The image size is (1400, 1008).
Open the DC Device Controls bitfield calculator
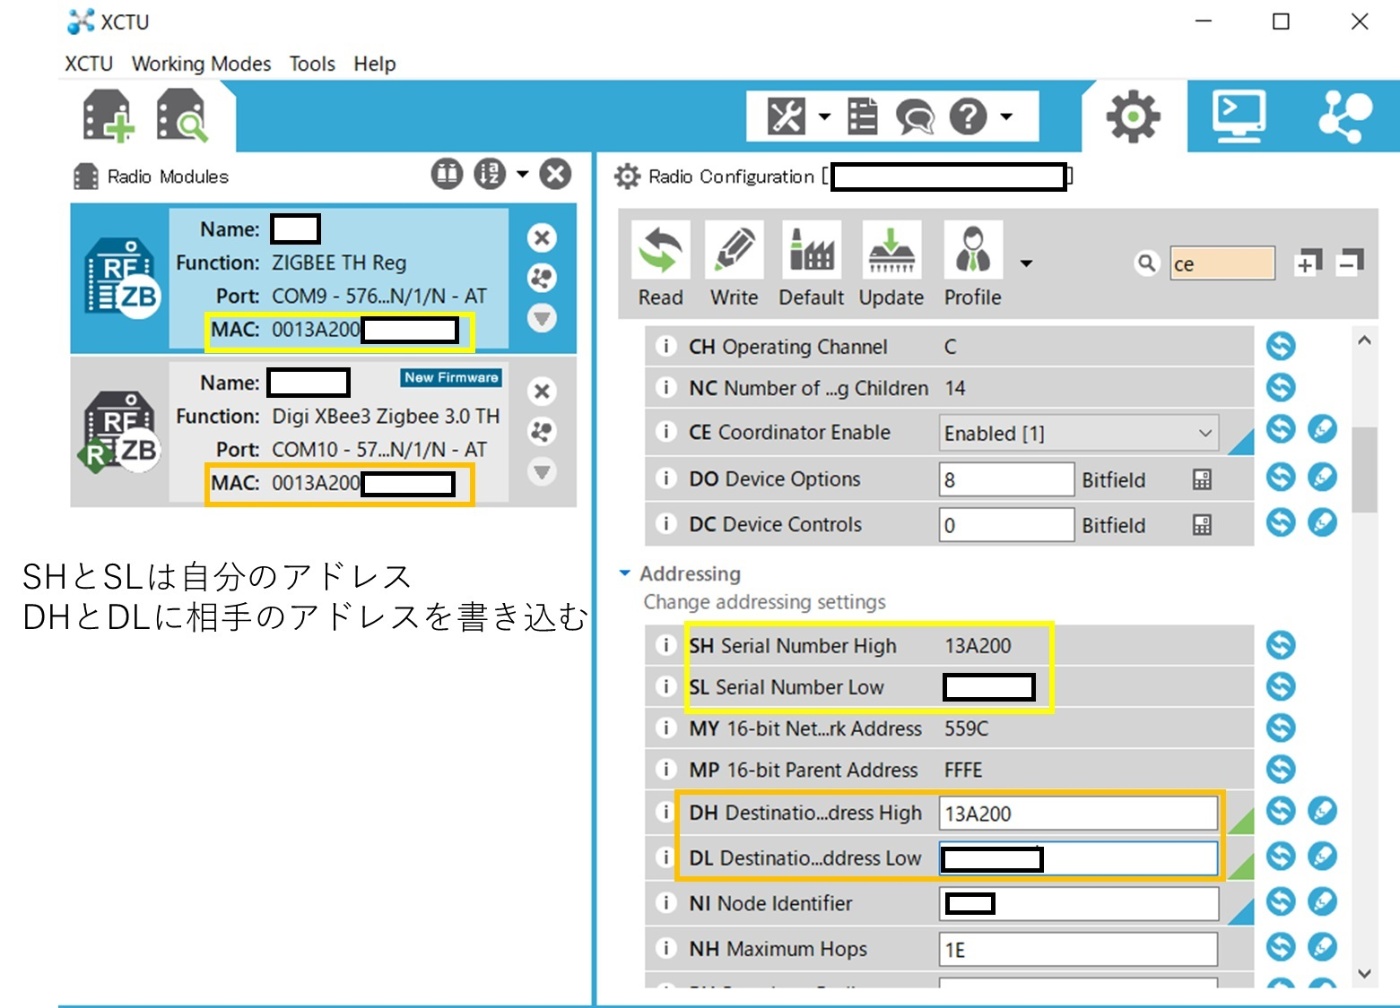(x=1202, y=525)
